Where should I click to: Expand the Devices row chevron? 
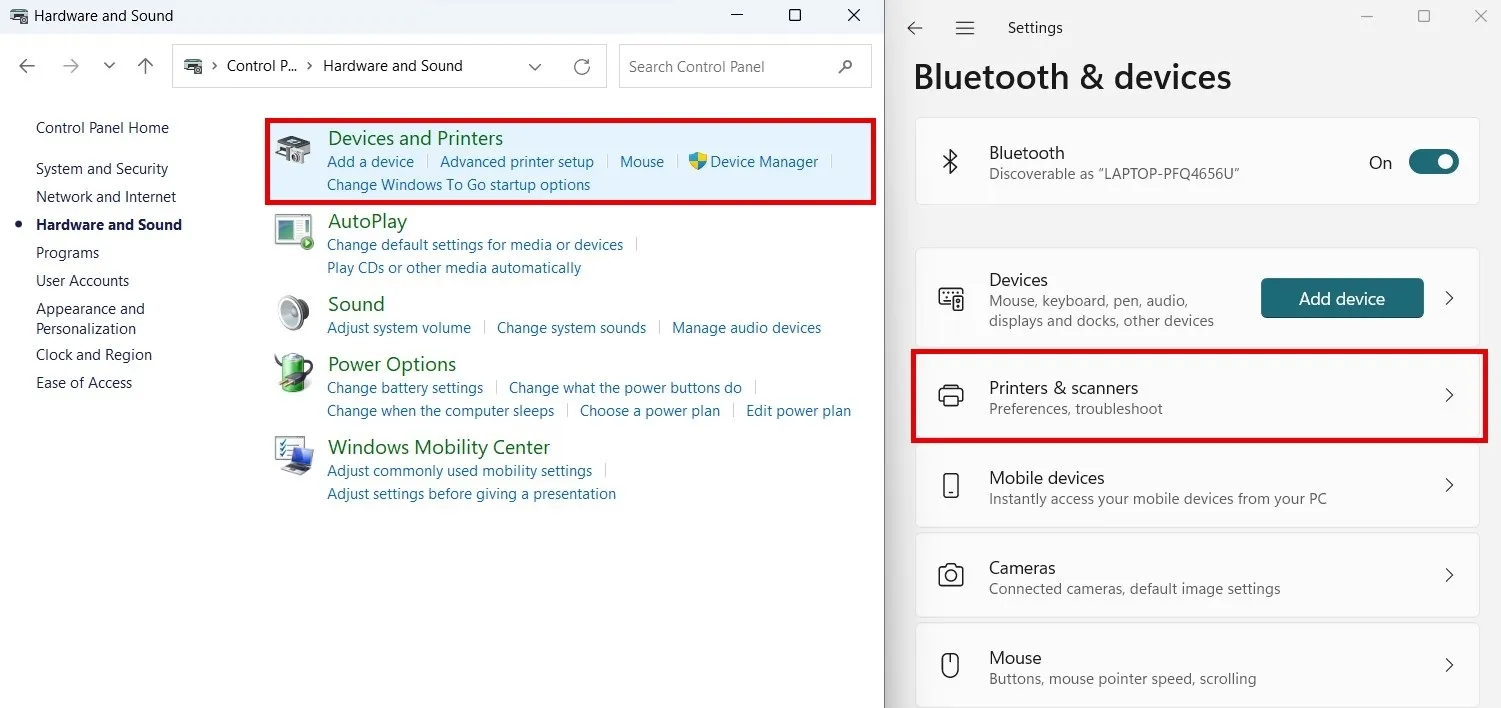tap(1449, 298)
